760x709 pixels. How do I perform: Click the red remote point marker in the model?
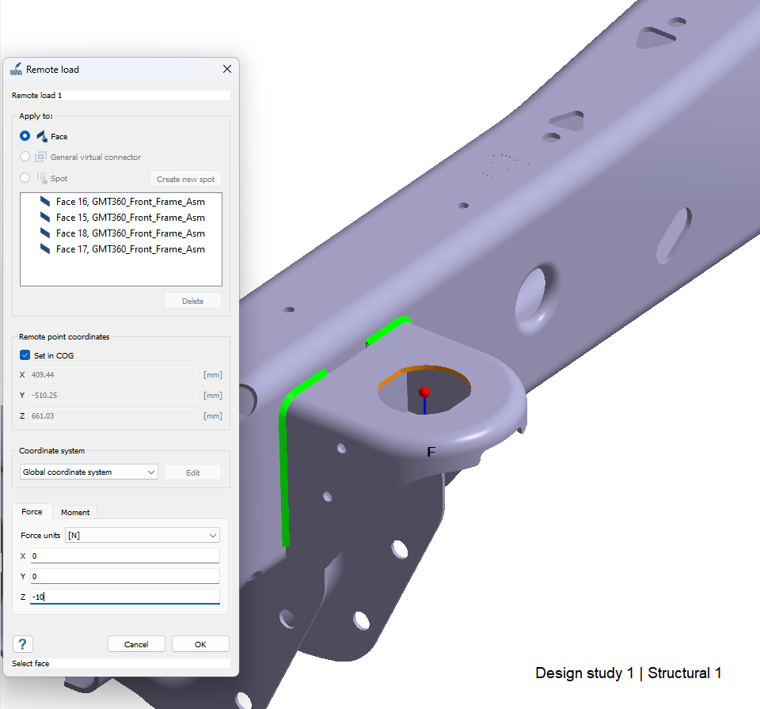424,391
